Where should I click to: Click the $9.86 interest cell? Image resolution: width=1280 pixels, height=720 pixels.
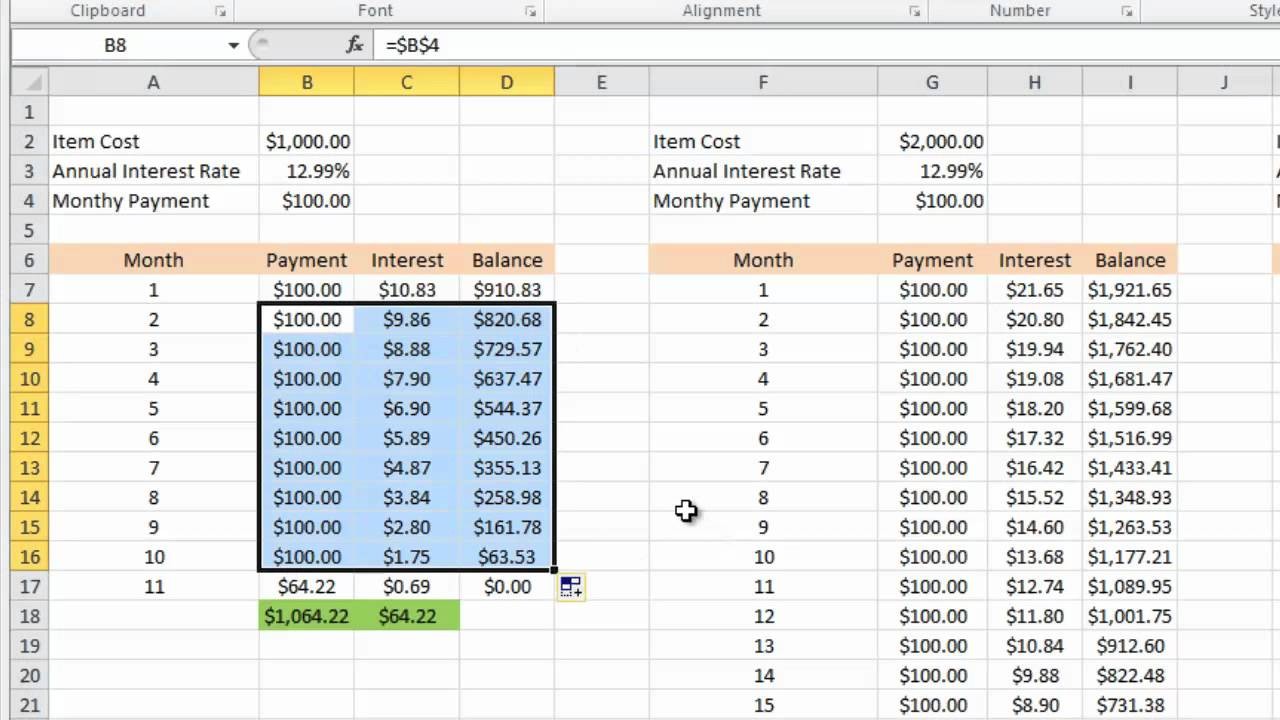coord(407,320)
